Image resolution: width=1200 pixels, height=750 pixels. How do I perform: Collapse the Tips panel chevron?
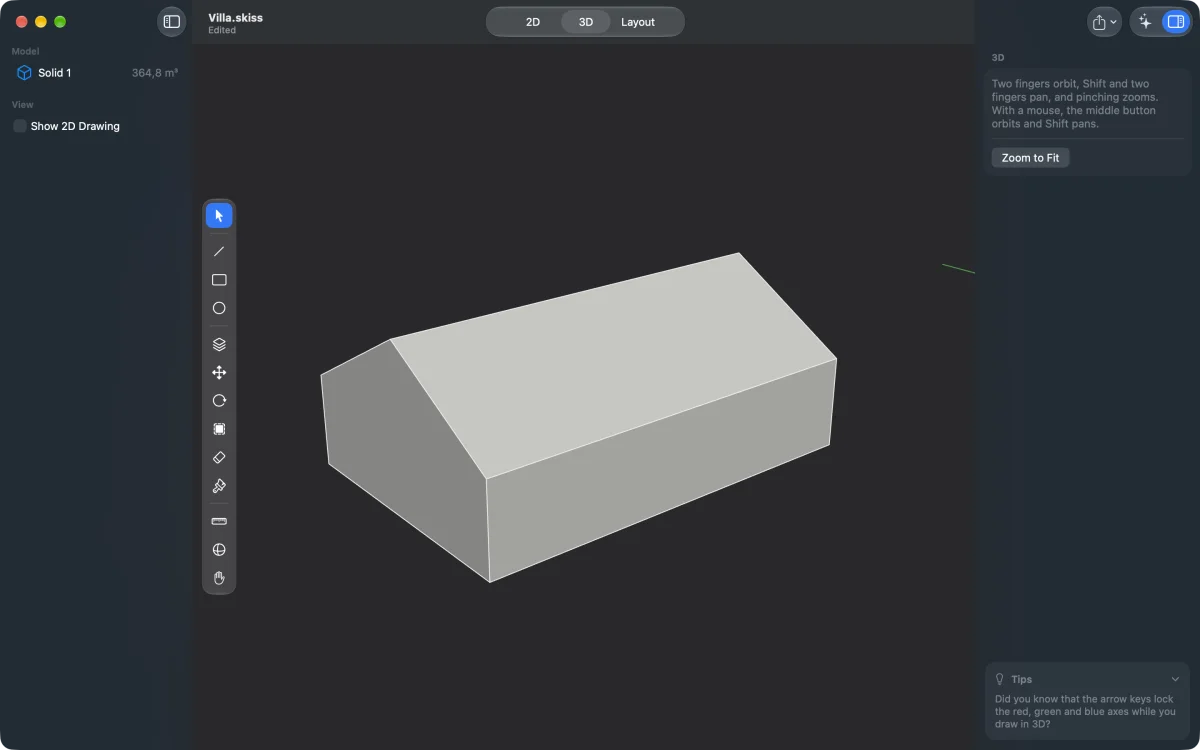(1175, 679)
